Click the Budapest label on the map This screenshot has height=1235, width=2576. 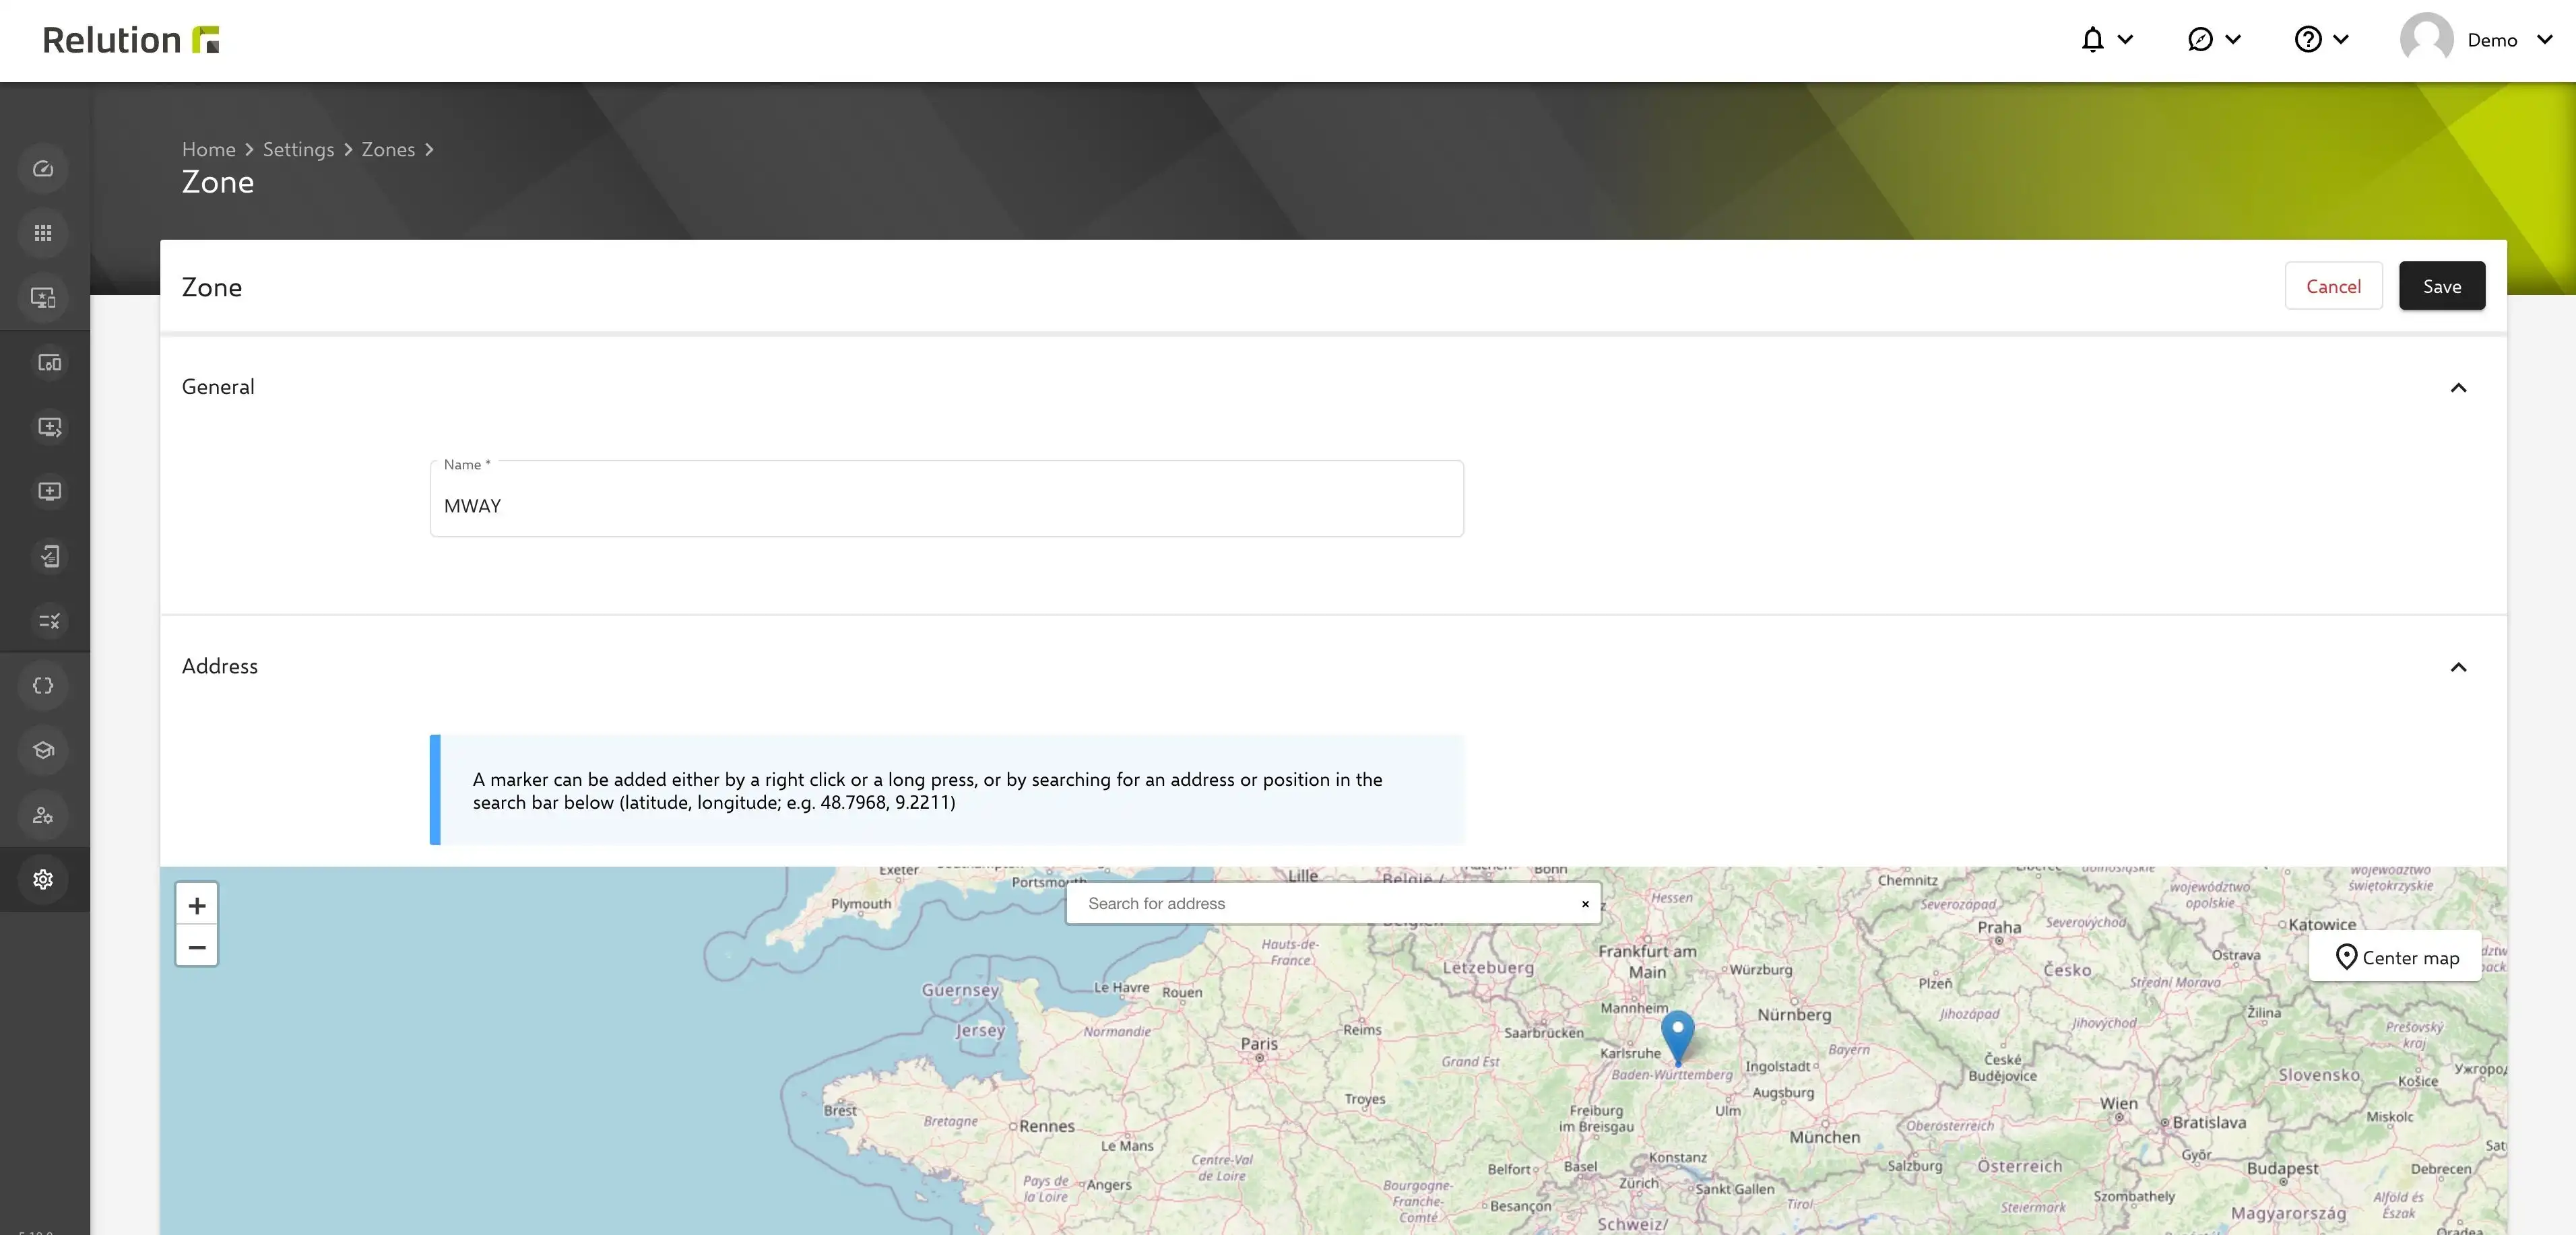(x=2282, y=1168)
